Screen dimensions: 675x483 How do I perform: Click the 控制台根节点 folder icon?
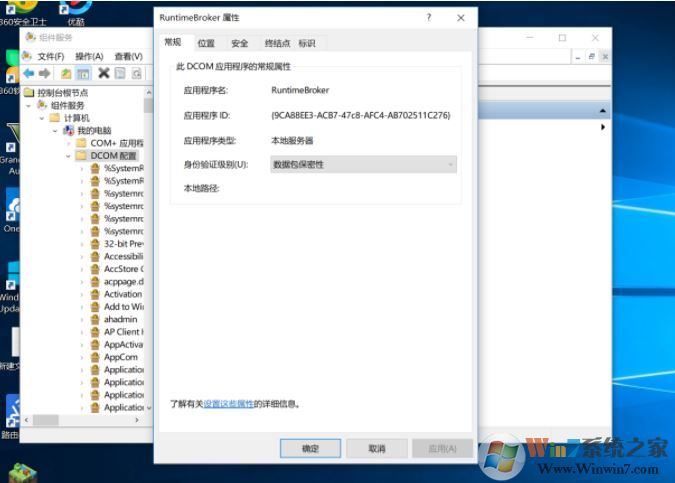29,93
